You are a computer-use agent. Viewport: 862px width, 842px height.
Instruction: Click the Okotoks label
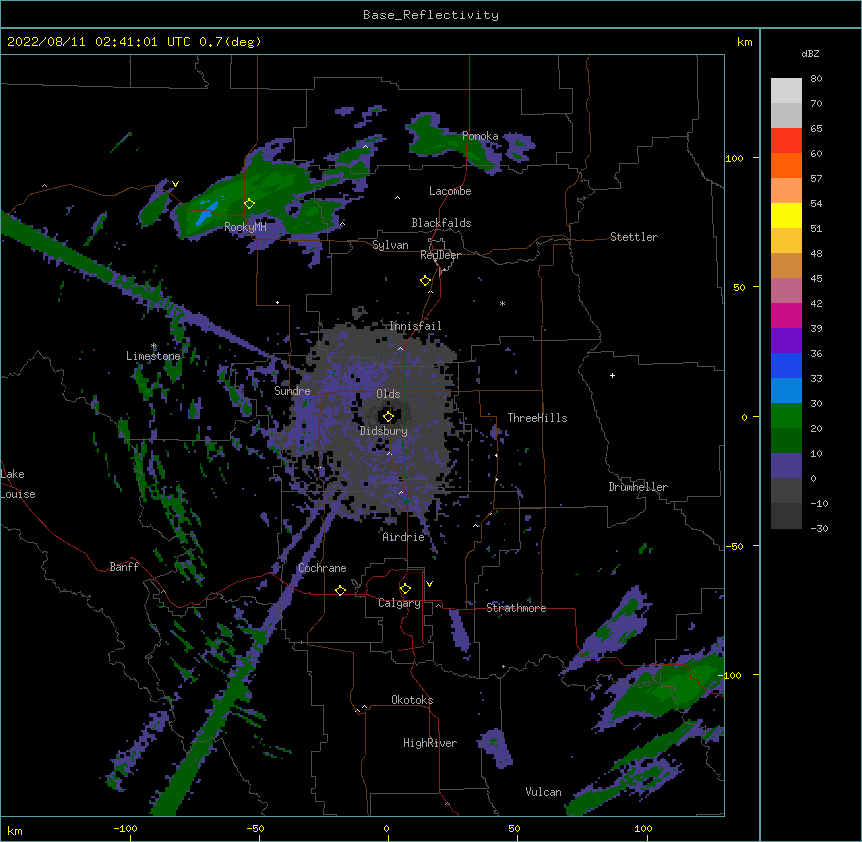(x=412, y=700)
